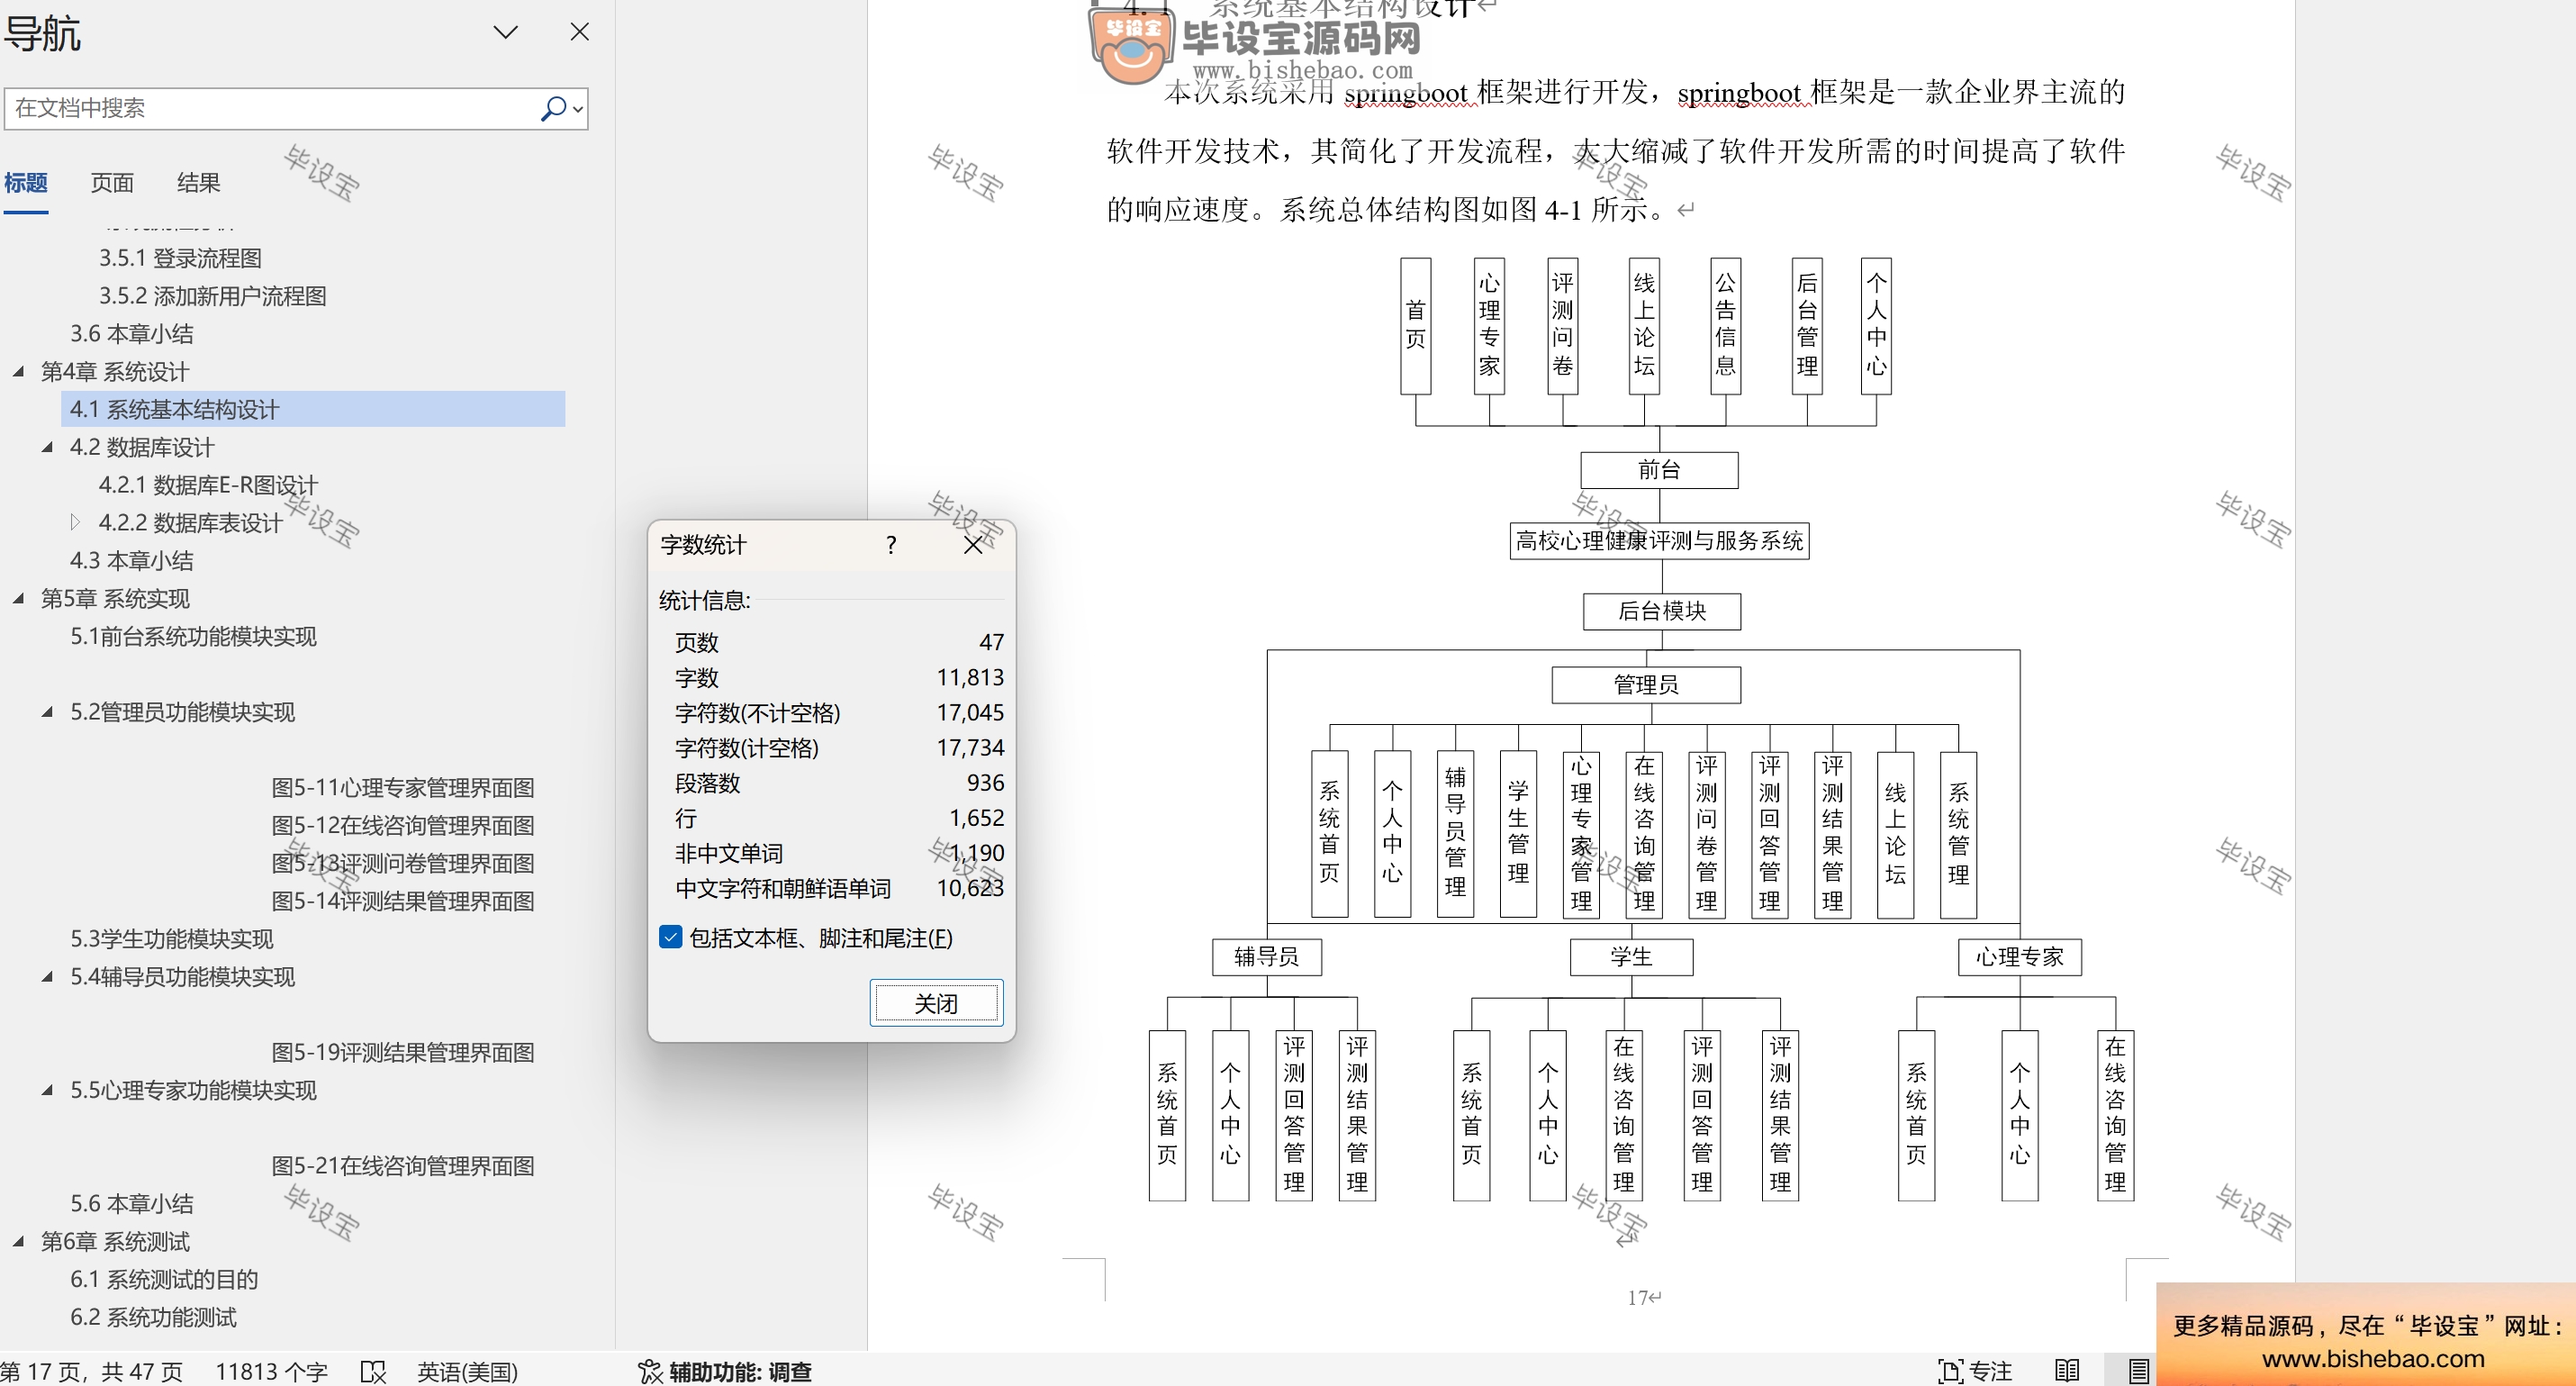The height and width of the screenshot is (1386, 2576).
Task: Select 图5-11心理专家管理界面图 entry
Action: click(402, 788)
